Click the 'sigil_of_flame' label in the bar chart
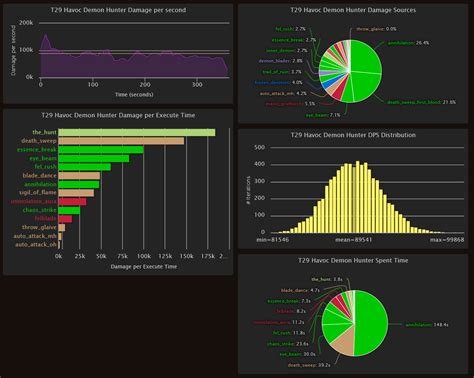This screenshot has width=474, height=378. pos(38,193)
